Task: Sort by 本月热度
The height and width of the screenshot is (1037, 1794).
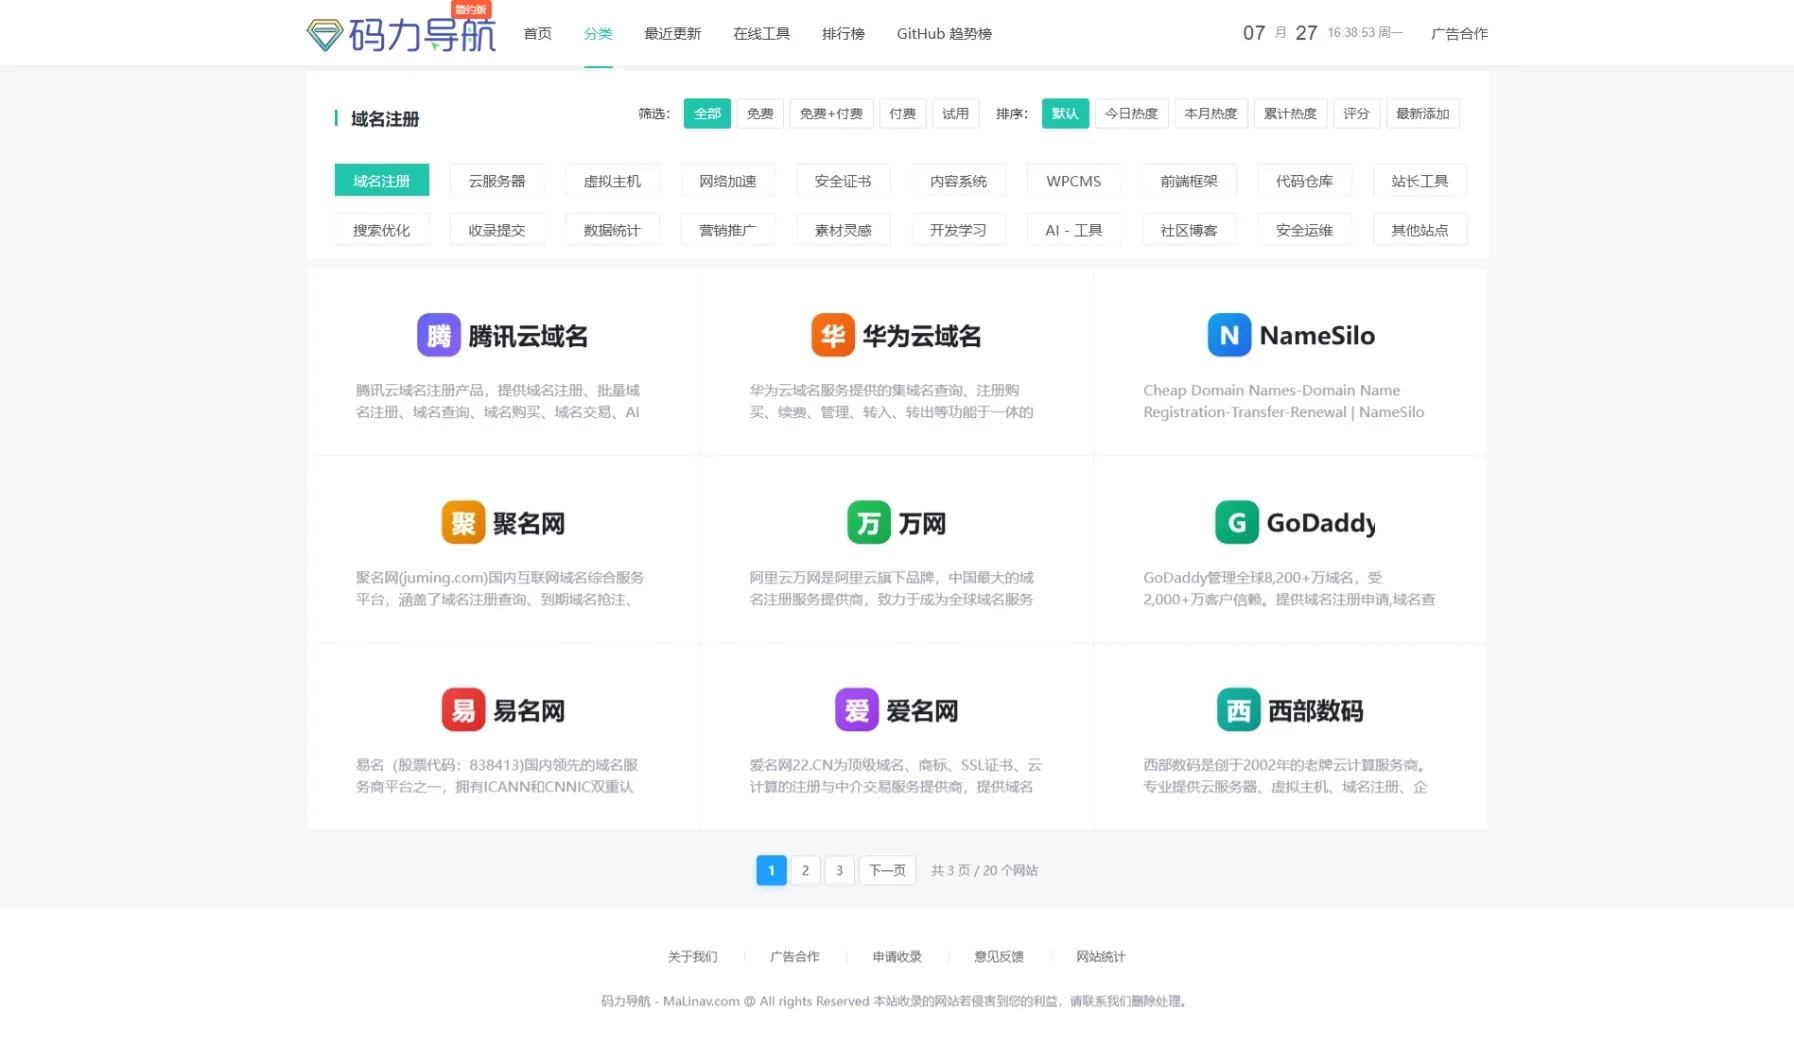Action: tap(1210, 113)
